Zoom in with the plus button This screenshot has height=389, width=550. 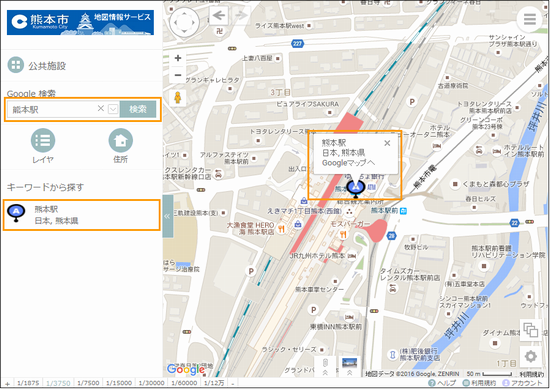coord(178,58)
